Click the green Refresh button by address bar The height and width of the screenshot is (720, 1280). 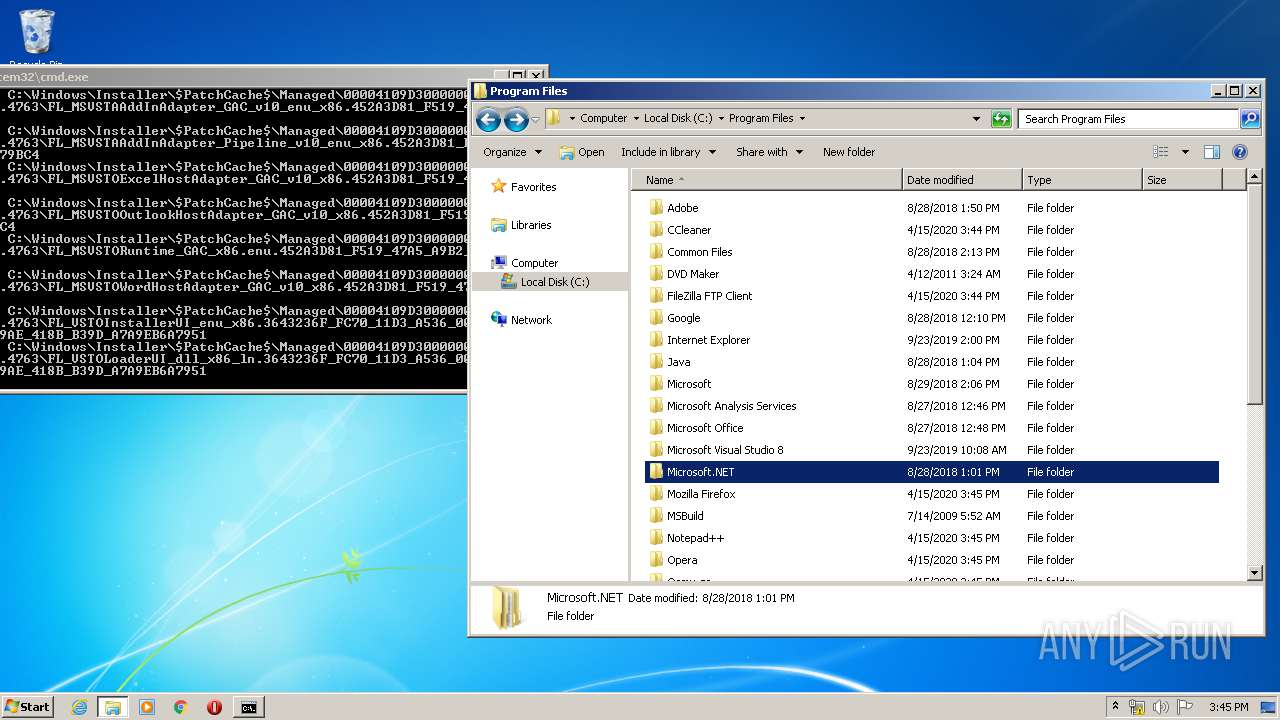1001,119
